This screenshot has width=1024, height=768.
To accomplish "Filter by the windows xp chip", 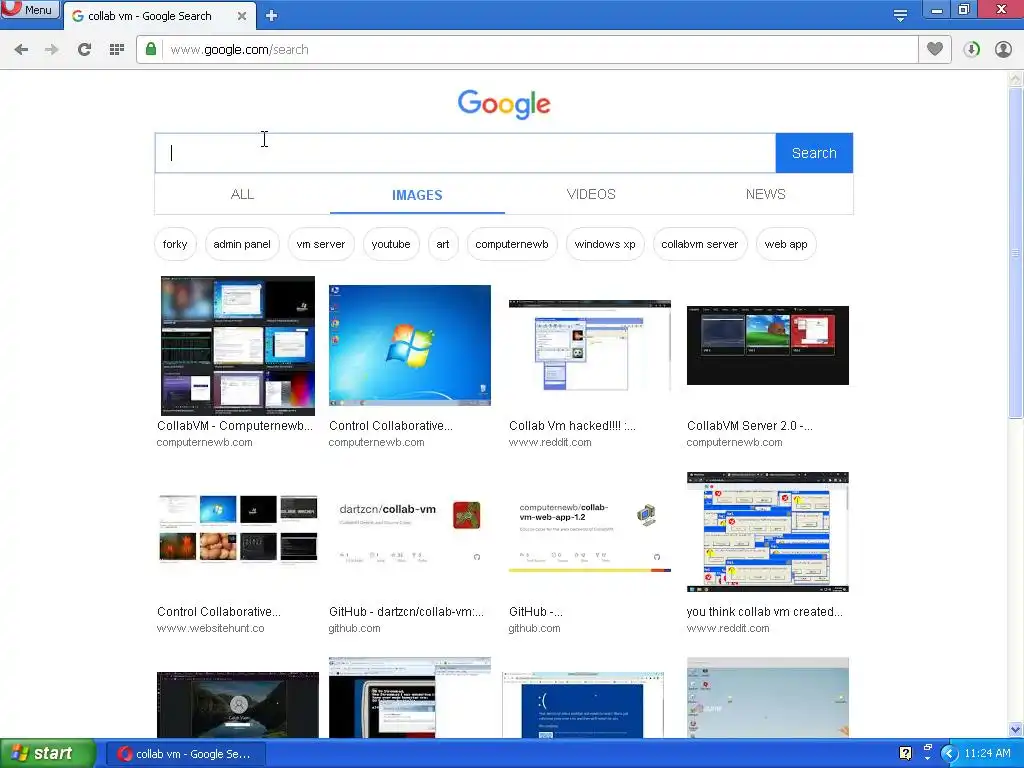I will pos(605,244).
